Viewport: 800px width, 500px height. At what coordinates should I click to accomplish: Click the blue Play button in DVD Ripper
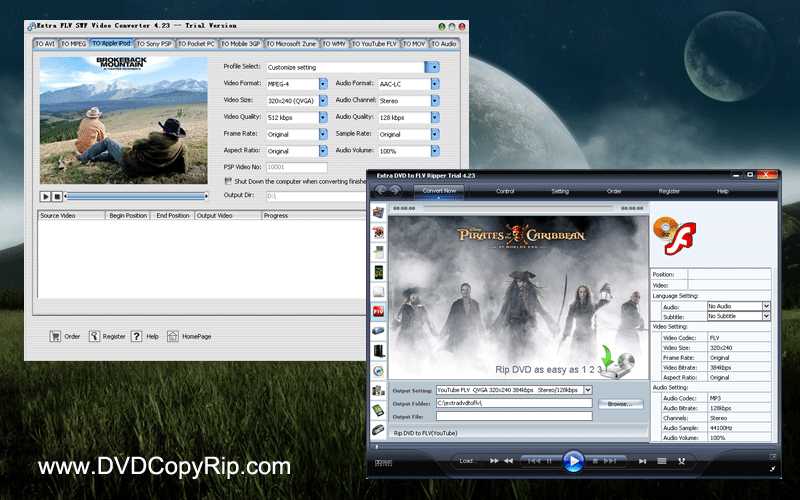point(573,461)
